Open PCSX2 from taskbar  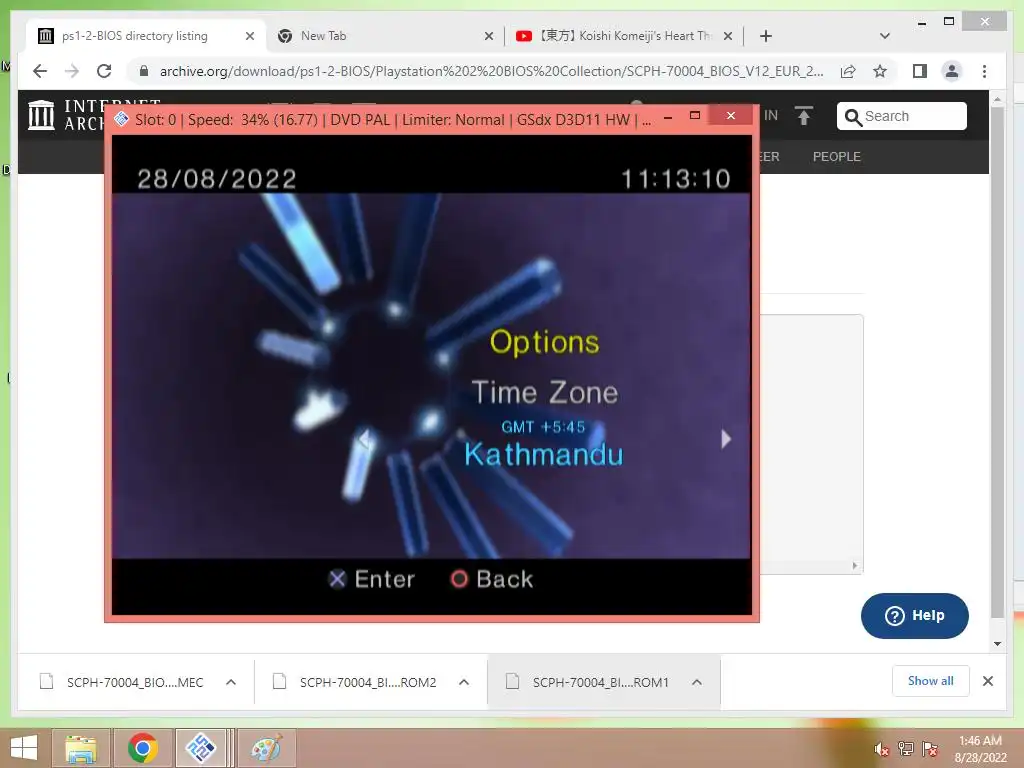(200, 748)
